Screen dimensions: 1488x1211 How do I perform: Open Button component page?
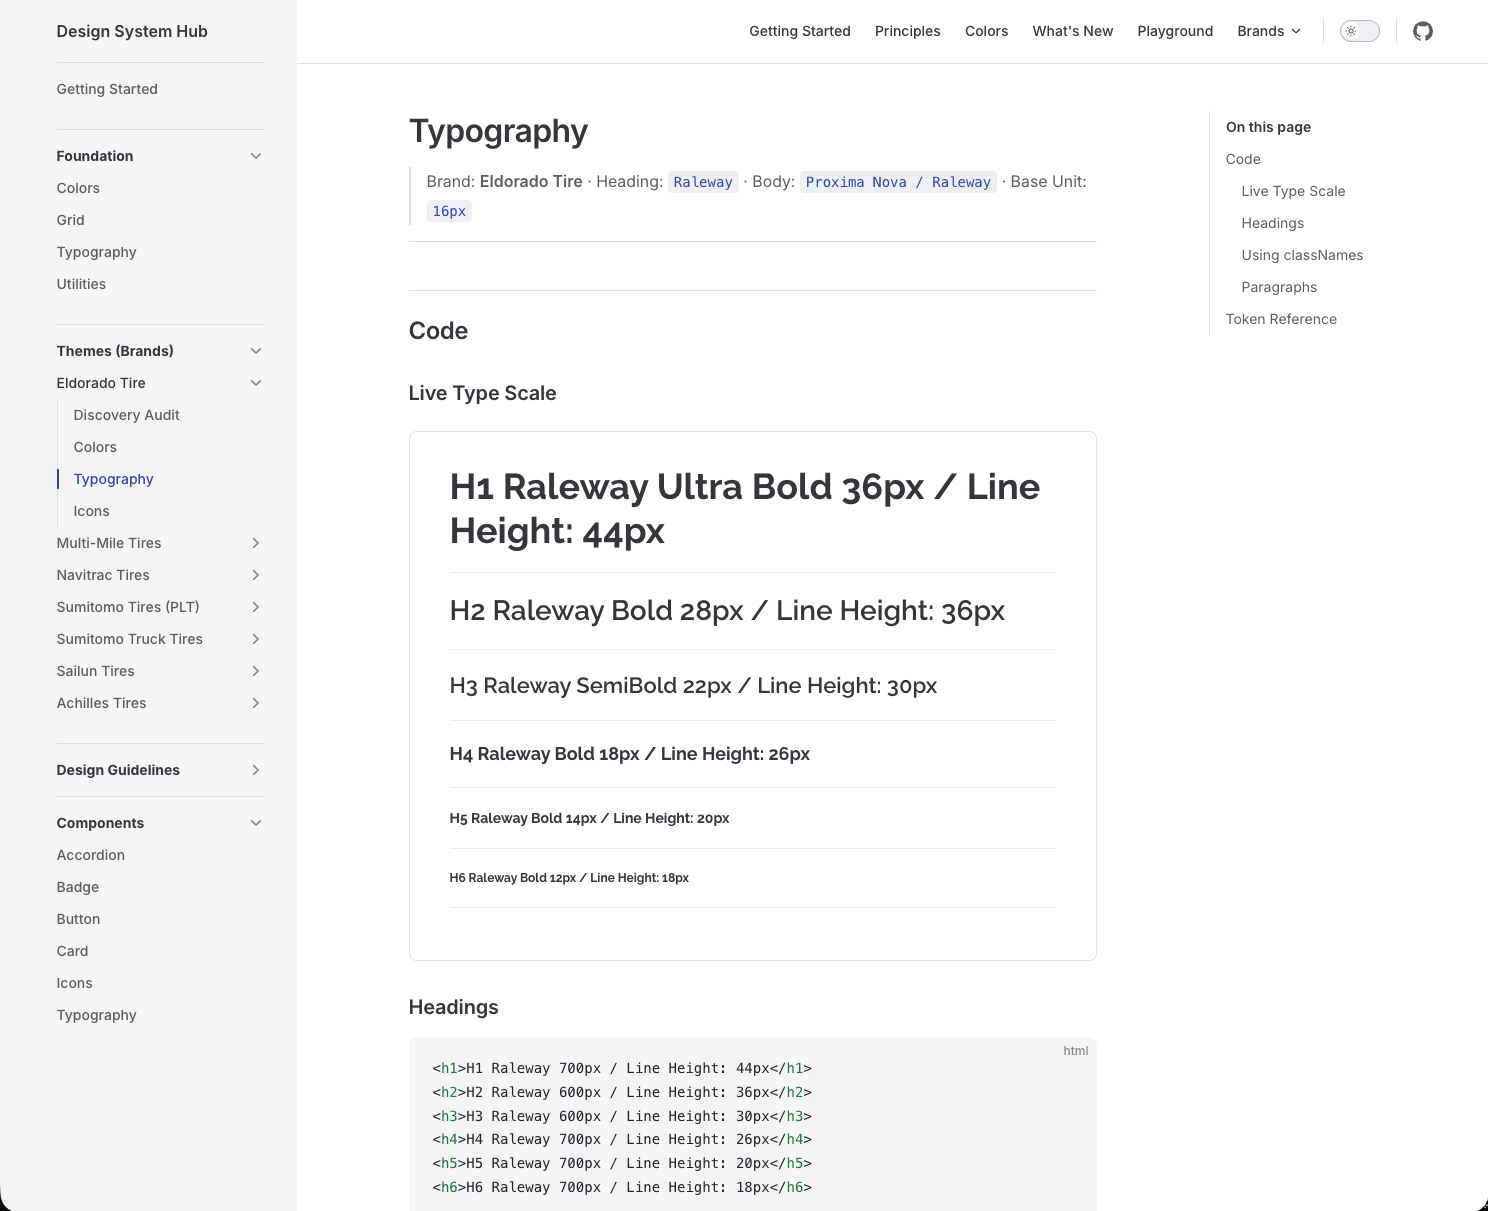click(x=79, y=919)
